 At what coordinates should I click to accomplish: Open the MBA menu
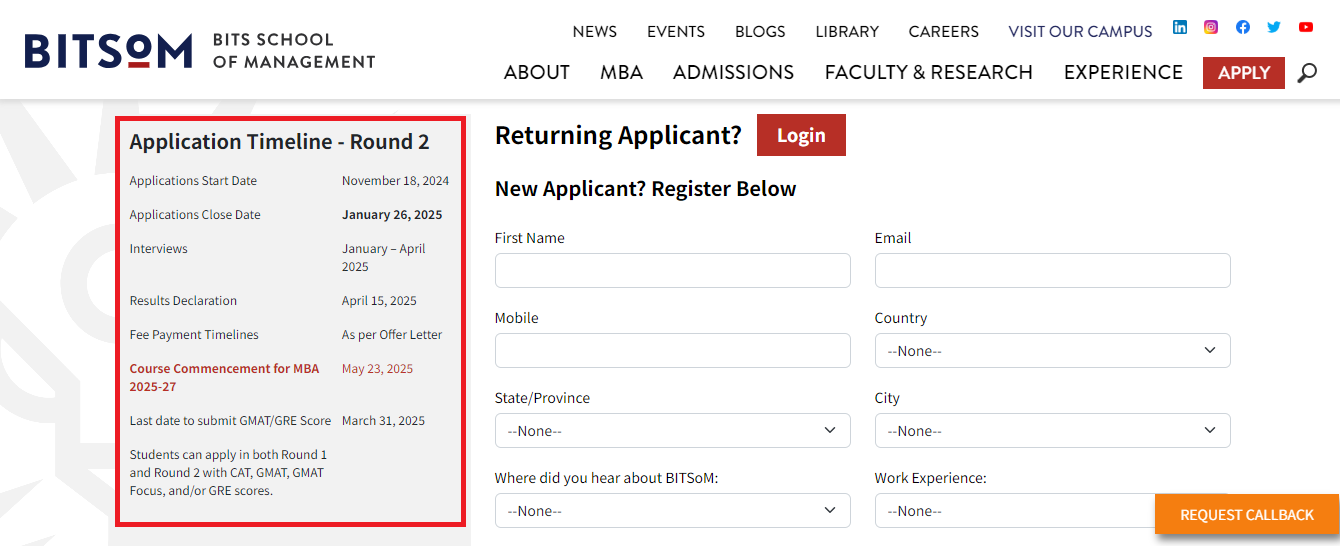622,72
